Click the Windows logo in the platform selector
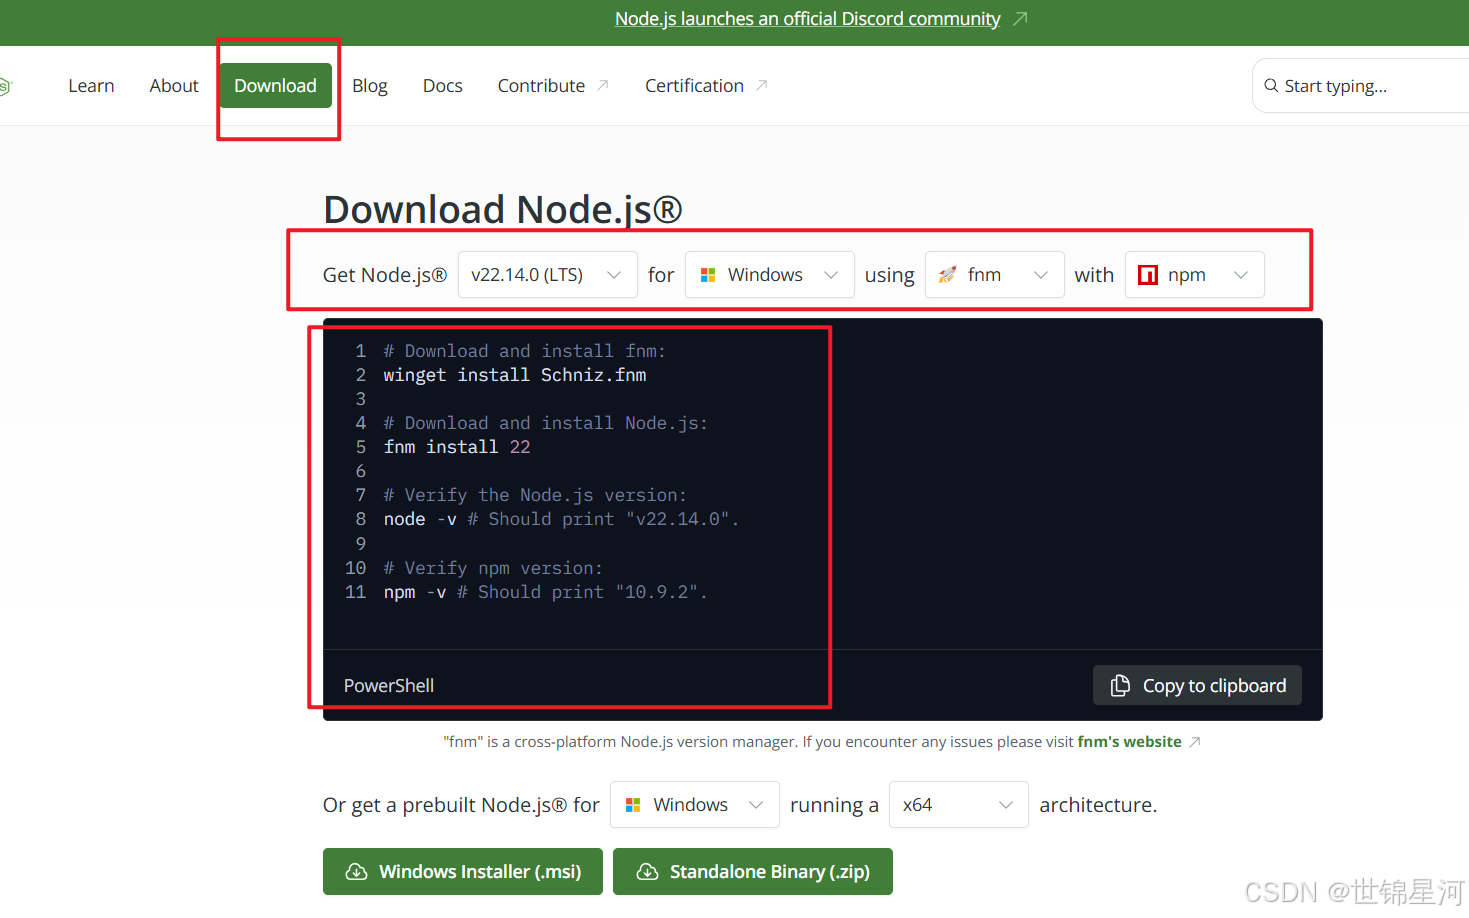This screenshot has width=1469, height=918. pyautogui.click(x=708, y=275)
